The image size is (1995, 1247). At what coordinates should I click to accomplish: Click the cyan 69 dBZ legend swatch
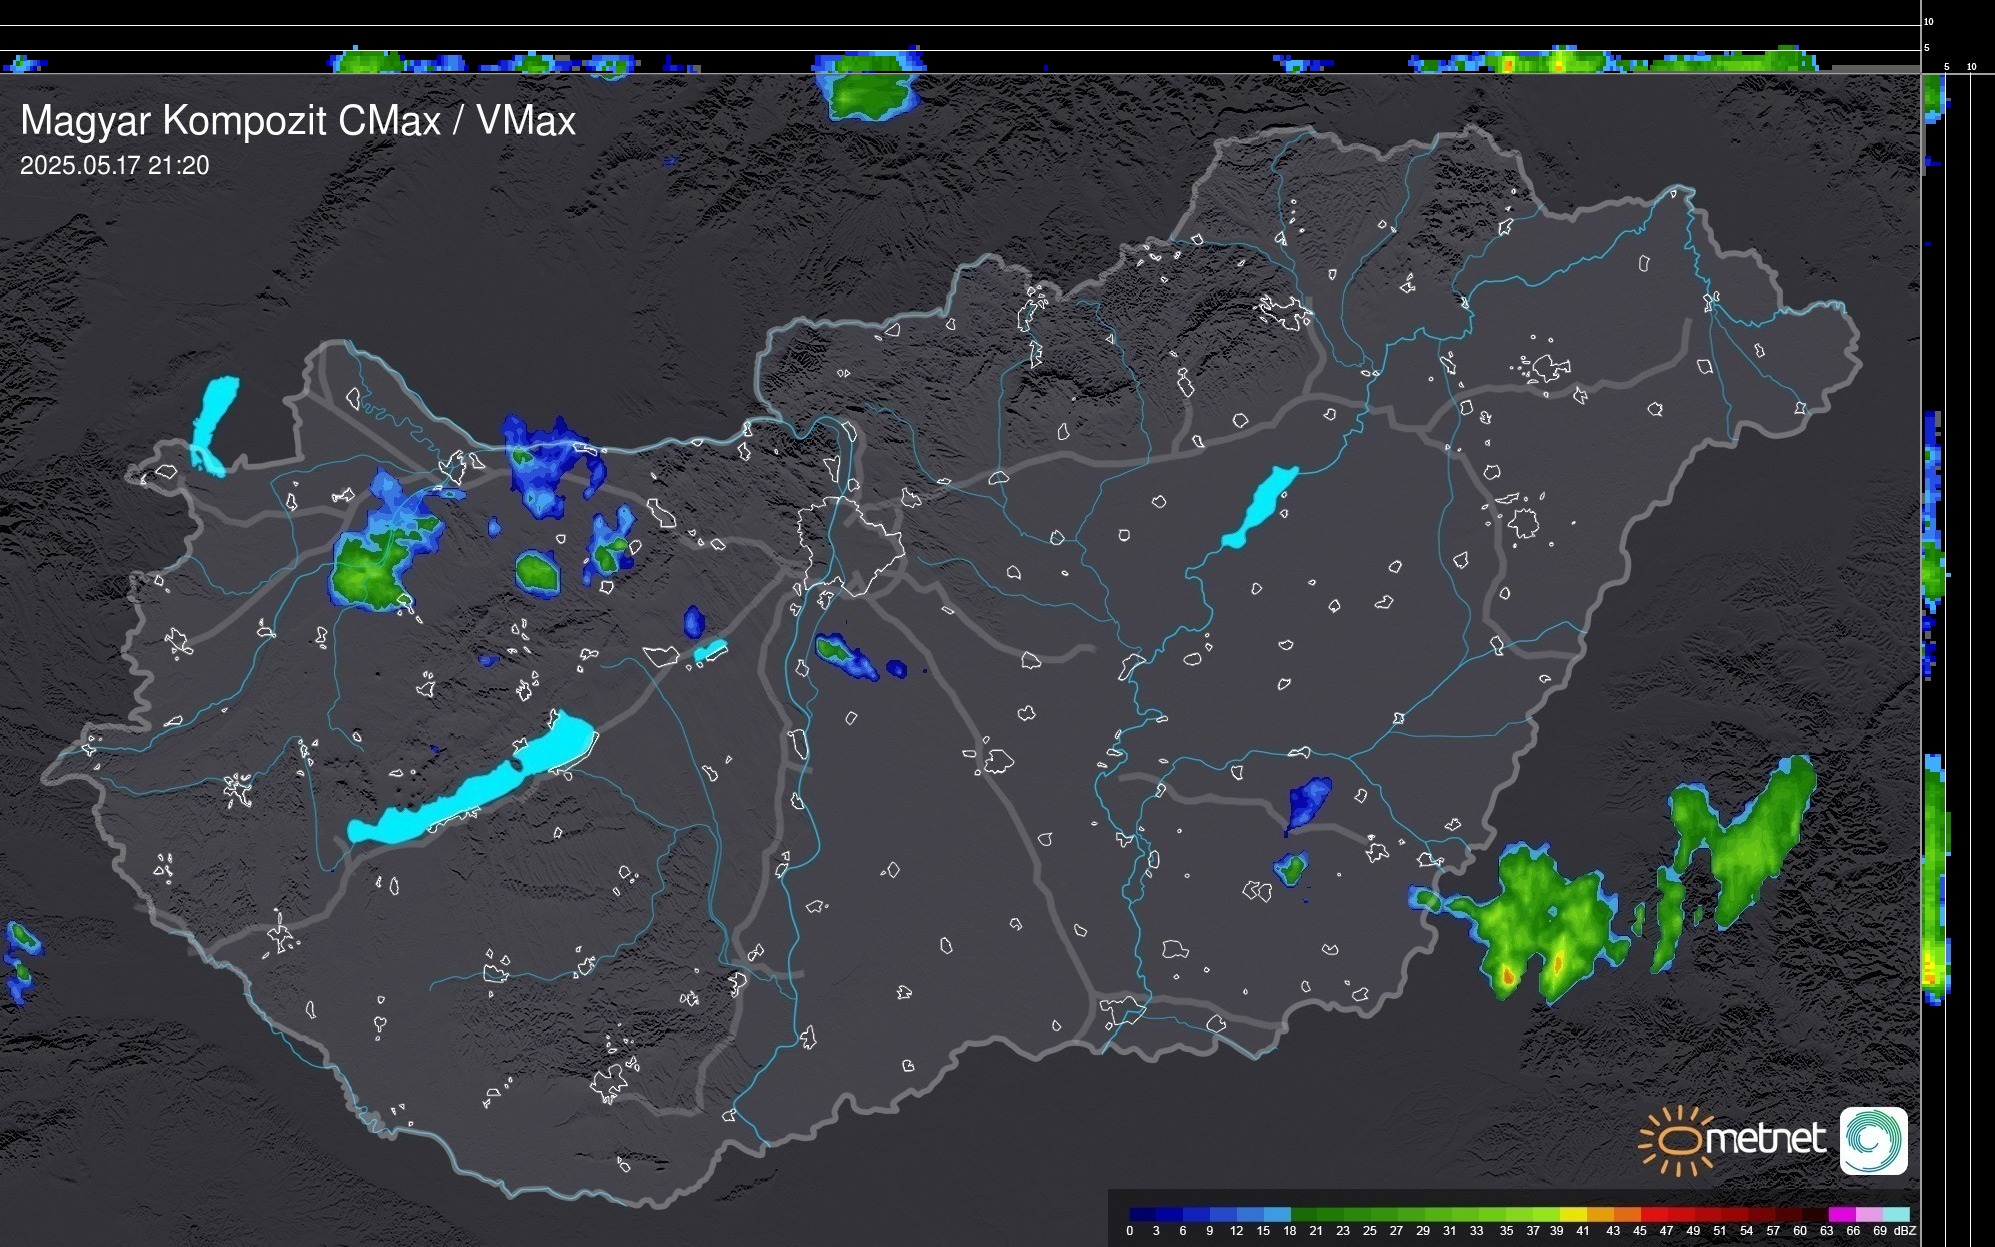click(1895, 1214)
